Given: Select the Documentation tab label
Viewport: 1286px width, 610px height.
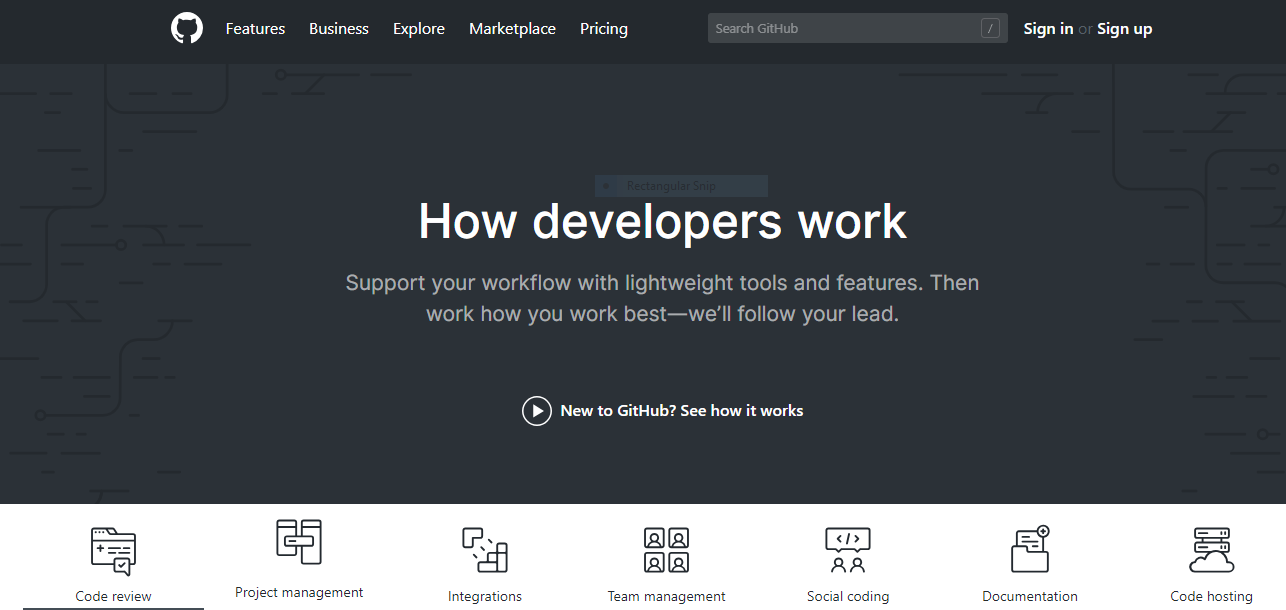Looking at the screenshot, I should [x=1030, y=596].
